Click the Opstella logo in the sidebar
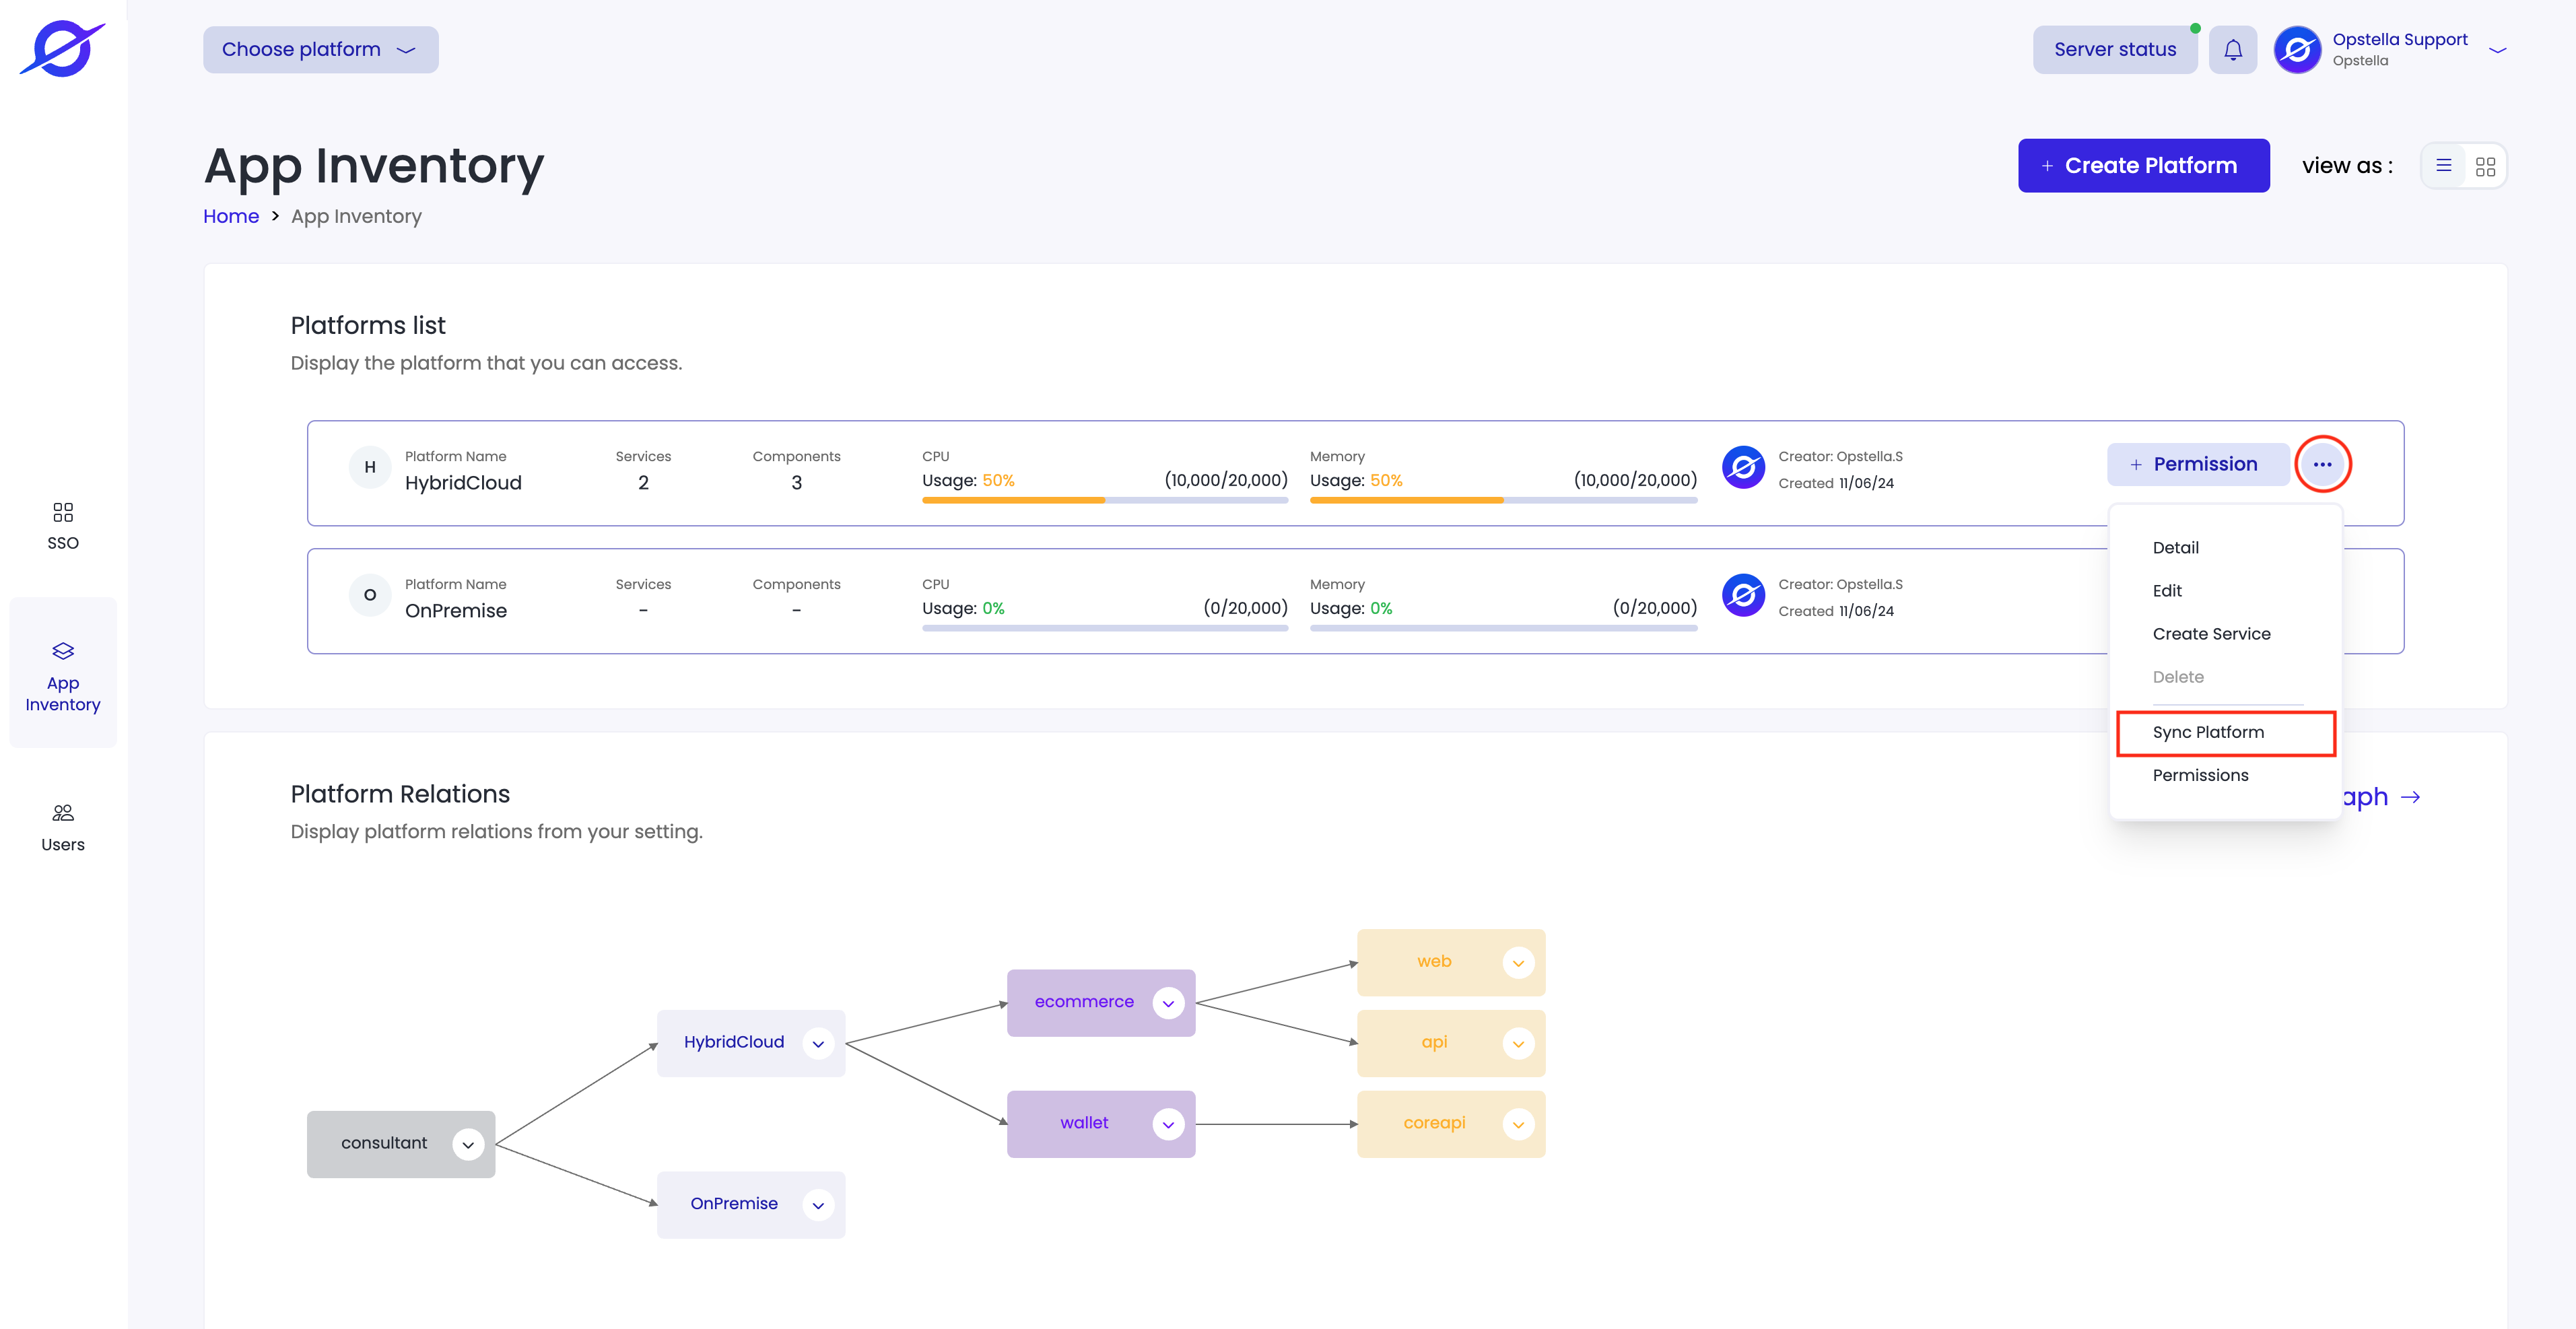2576x1329 pixels. coord(62,48)
